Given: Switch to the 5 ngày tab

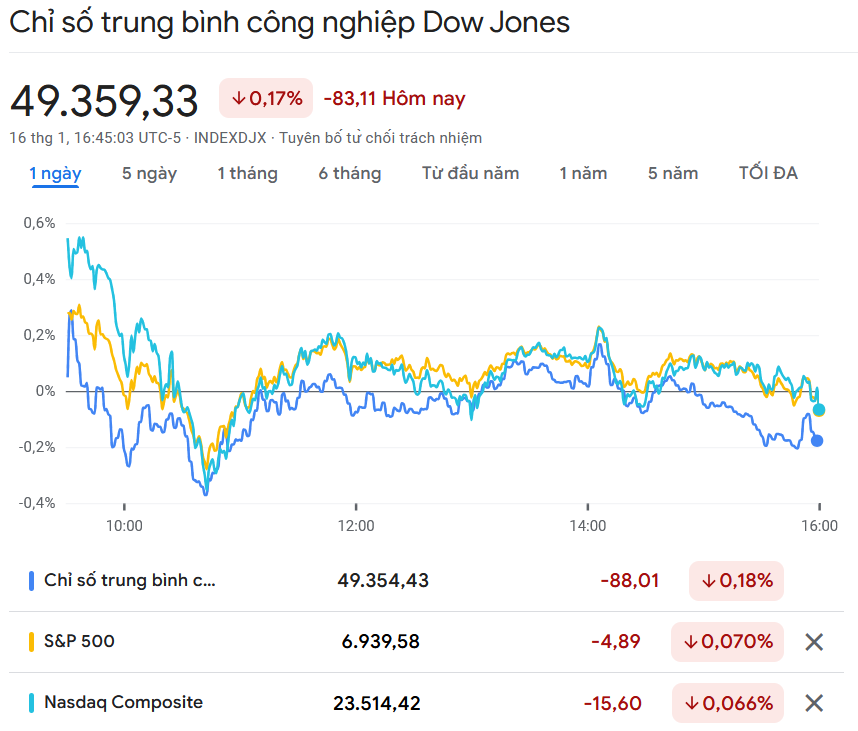Looking at the screenshot, I should 149,173.
